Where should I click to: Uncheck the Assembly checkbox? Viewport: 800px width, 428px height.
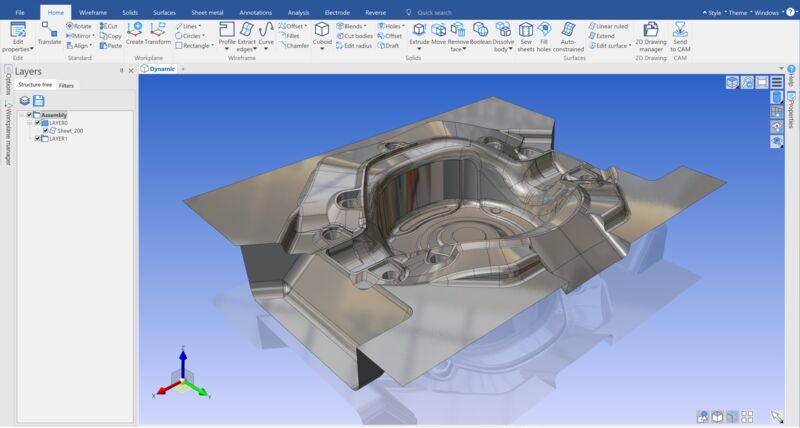point(30,115)
